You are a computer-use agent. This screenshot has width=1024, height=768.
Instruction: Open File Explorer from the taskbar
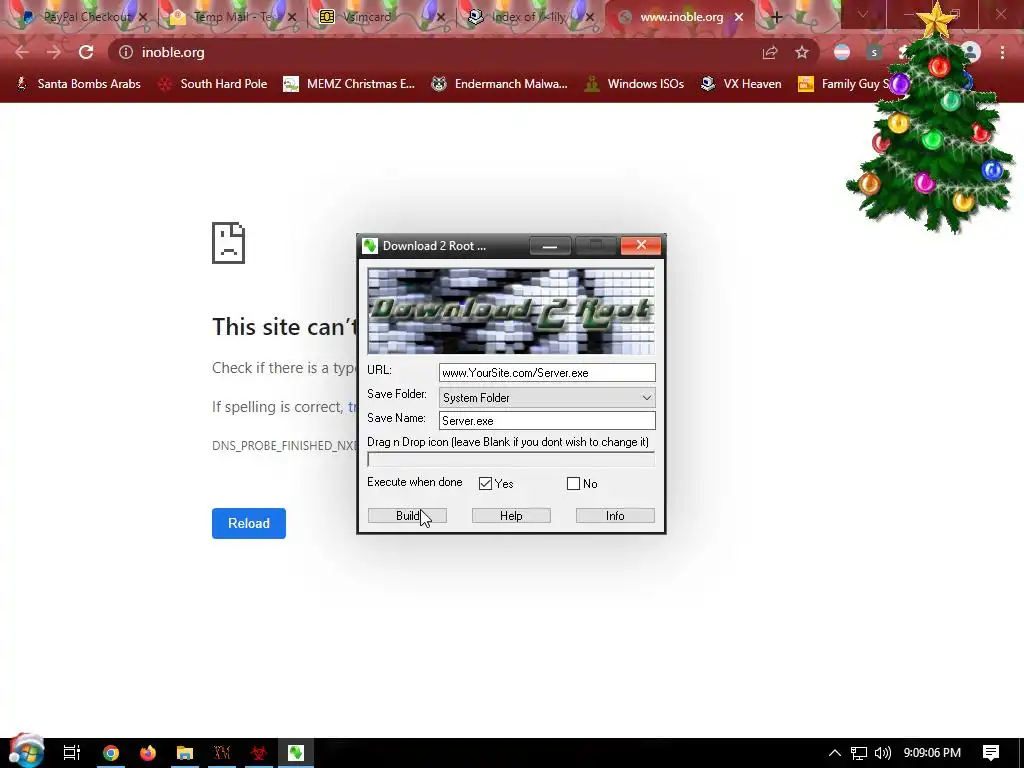[185, 753]
